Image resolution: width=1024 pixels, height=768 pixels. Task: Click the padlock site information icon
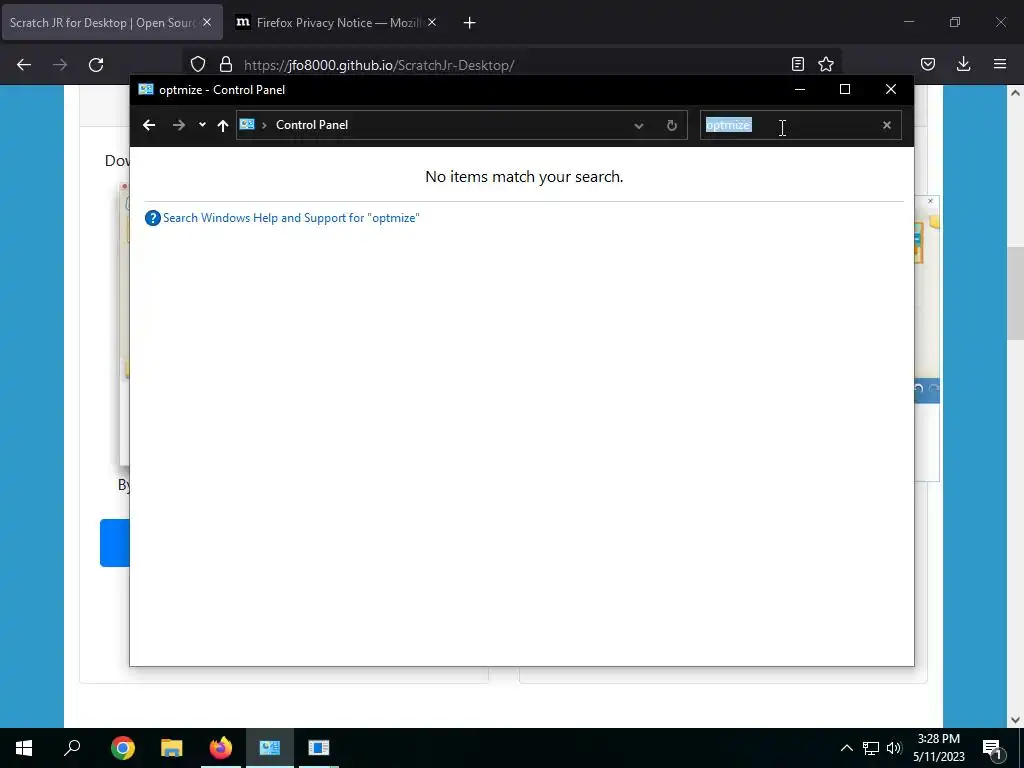coord(226,64)
